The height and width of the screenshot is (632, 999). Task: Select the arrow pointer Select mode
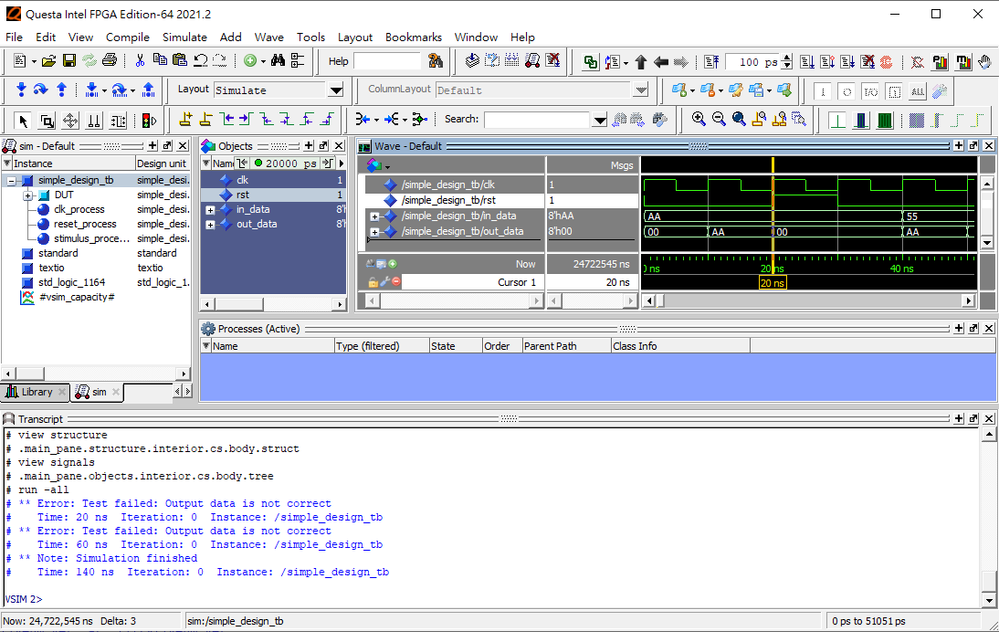(22, 120)
